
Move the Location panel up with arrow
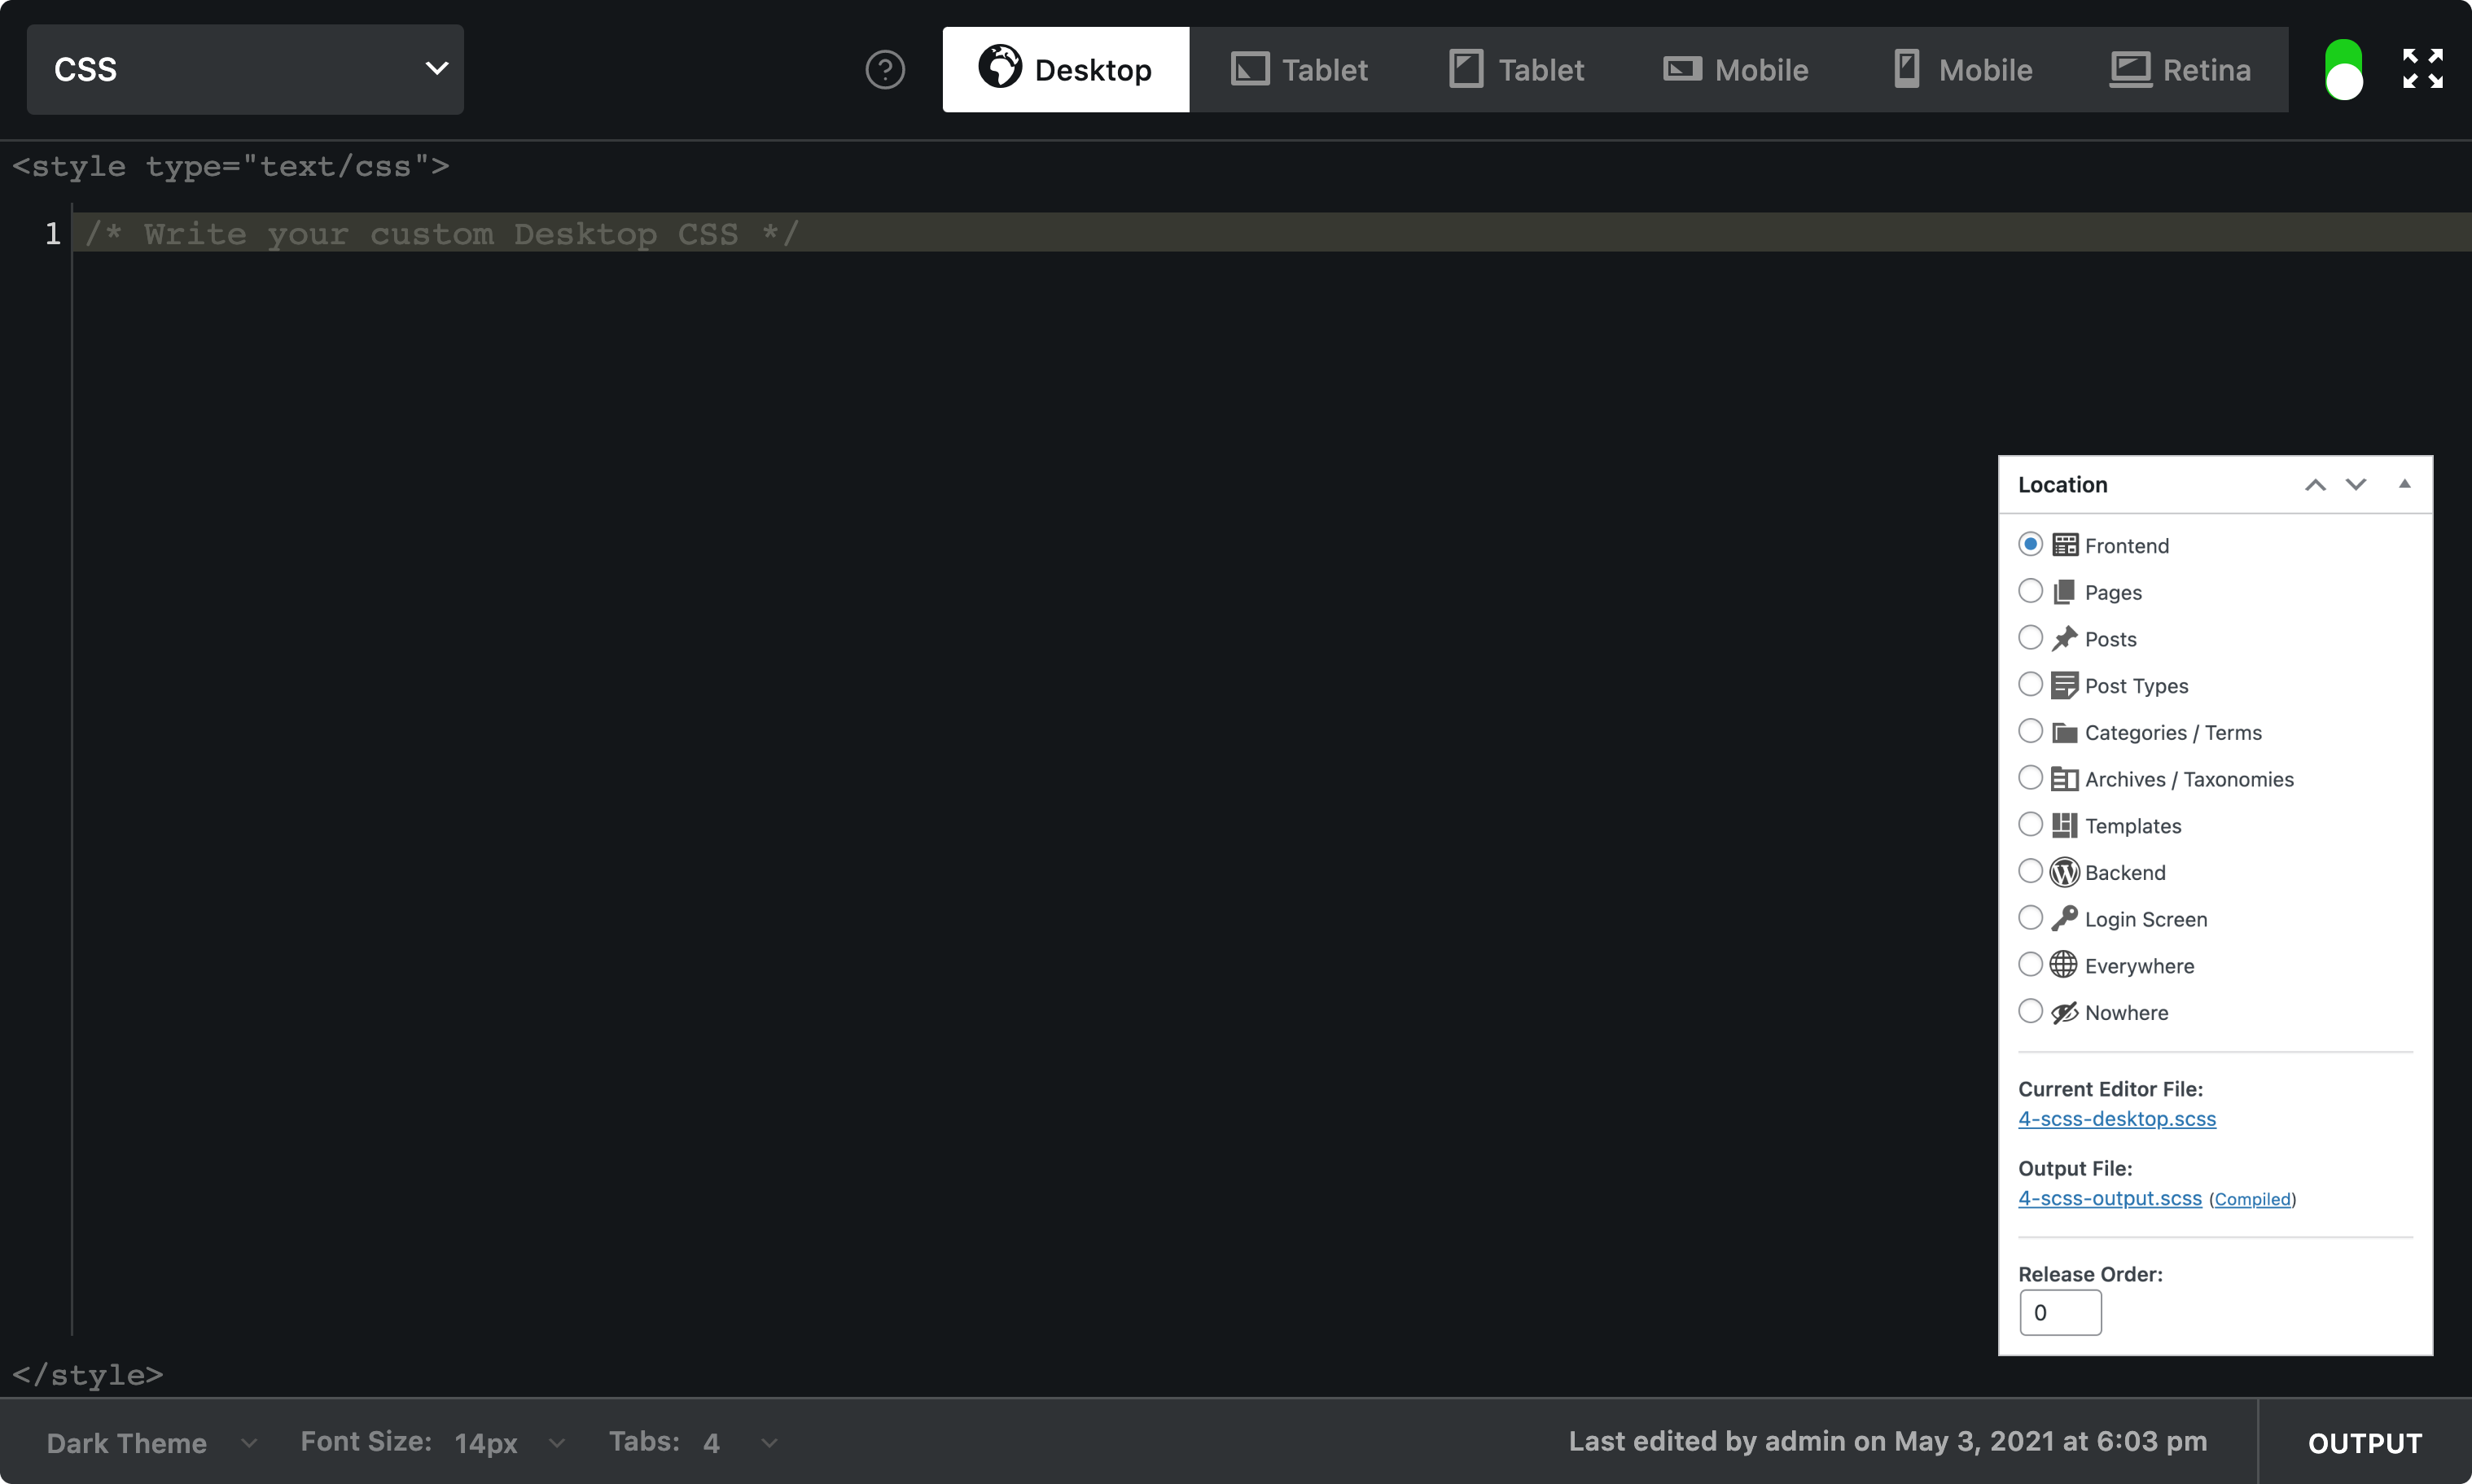[x=2314, y=484]
